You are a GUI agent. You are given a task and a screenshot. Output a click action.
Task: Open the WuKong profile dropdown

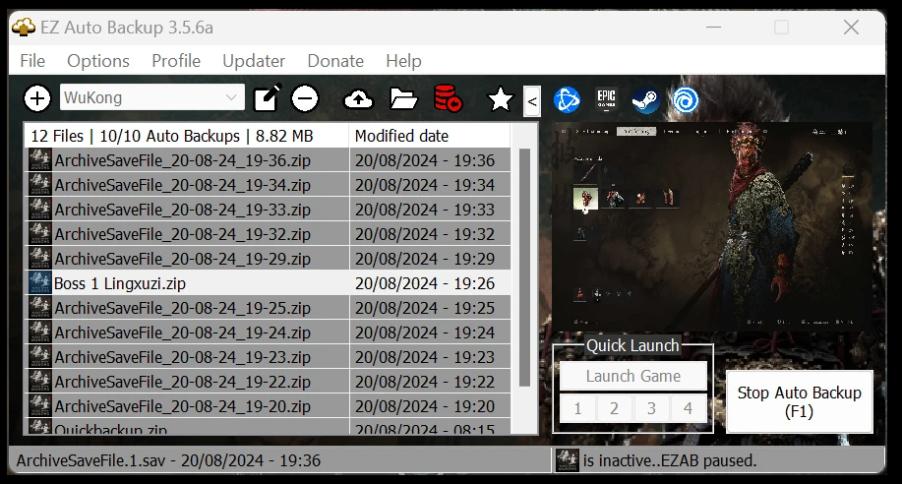152,97
